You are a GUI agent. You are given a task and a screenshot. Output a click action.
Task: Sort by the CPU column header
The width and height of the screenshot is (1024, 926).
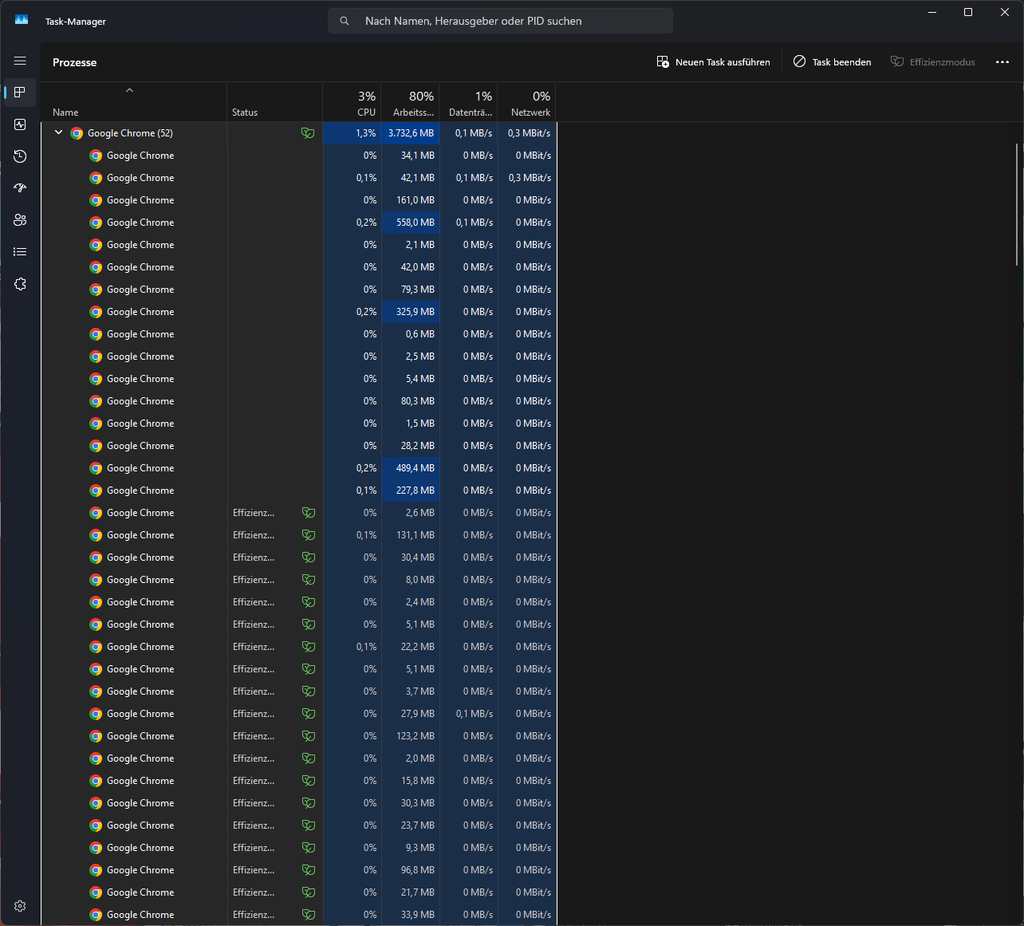point(352,102)
